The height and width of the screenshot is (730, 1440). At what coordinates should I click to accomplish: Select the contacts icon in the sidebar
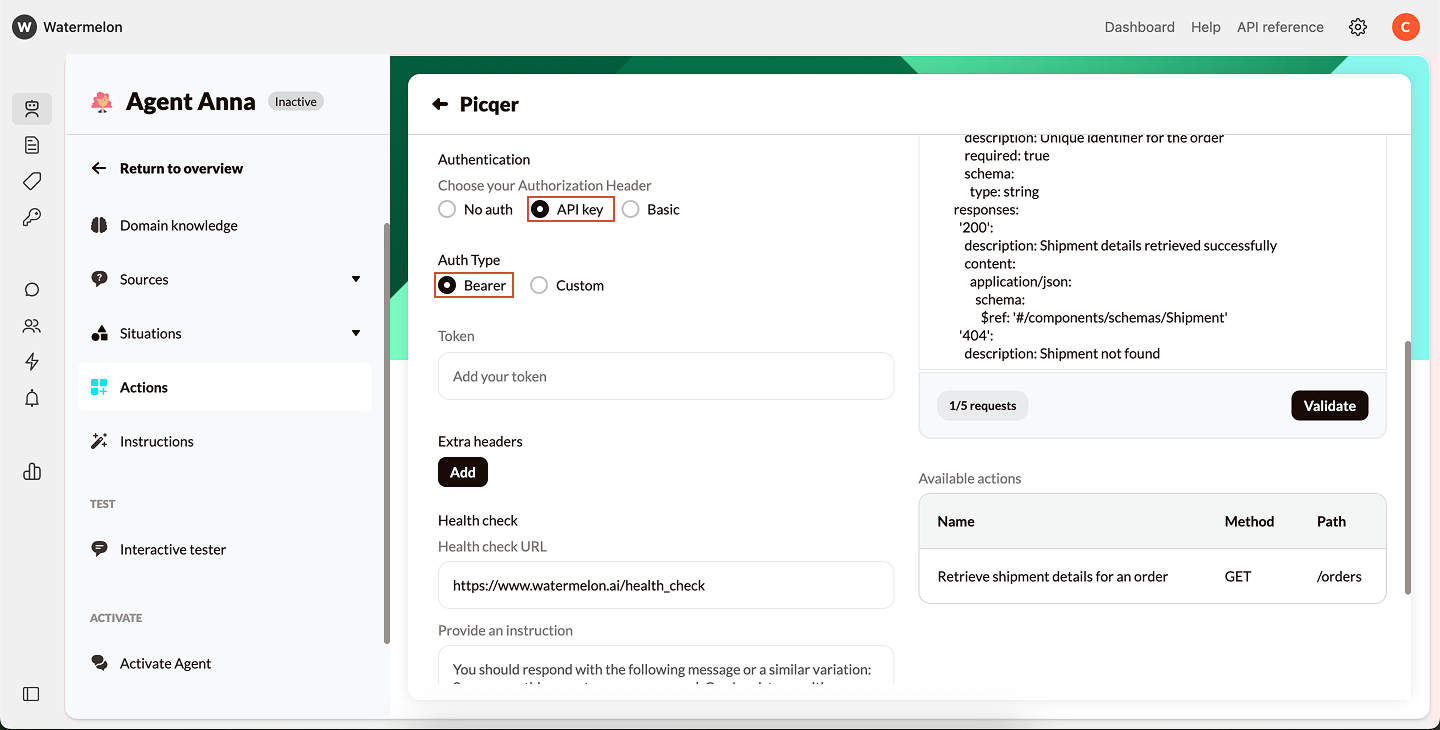click(31, 325)
